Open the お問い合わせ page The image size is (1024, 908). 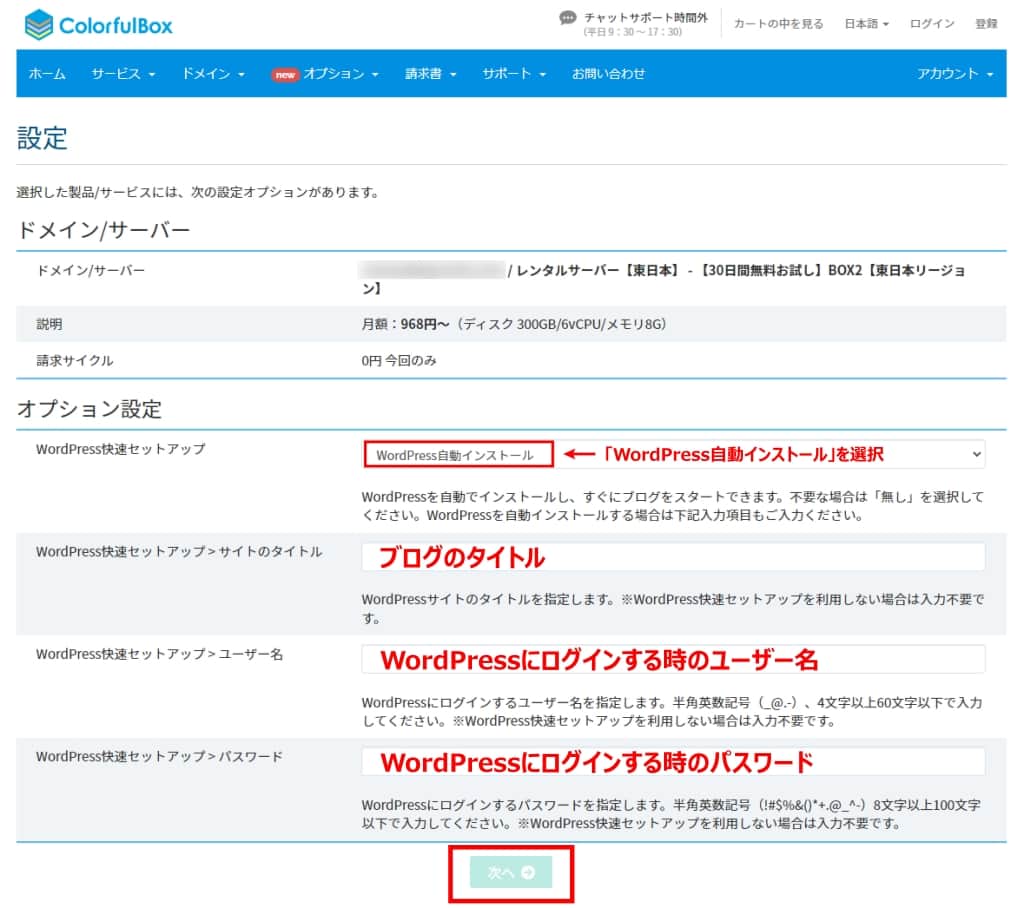(608, 74)
